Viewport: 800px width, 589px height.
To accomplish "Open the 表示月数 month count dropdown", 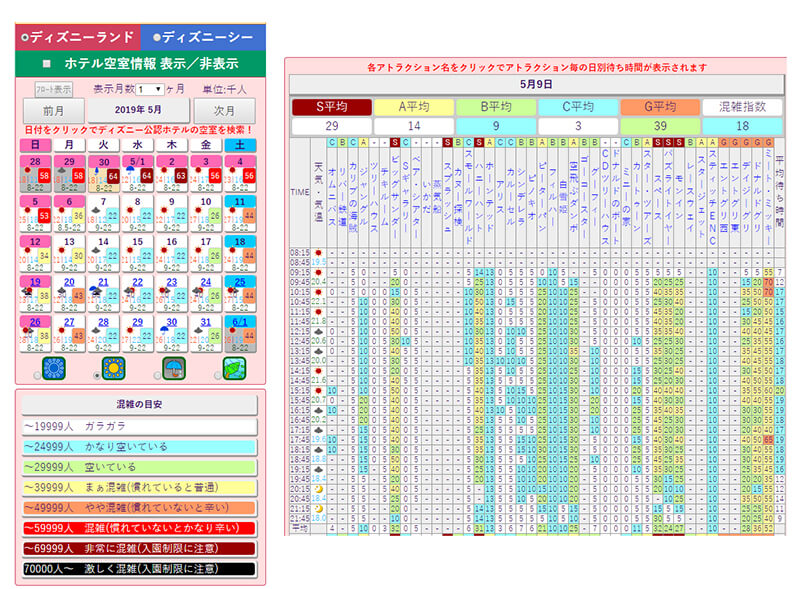I will tap(151, 89).
